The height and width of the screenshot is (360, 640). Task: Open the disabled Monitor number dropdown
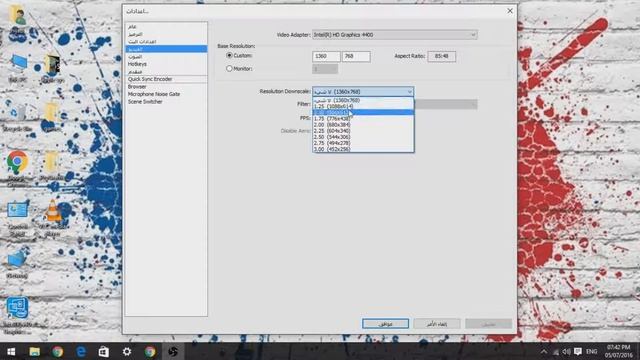coord(325,69)
